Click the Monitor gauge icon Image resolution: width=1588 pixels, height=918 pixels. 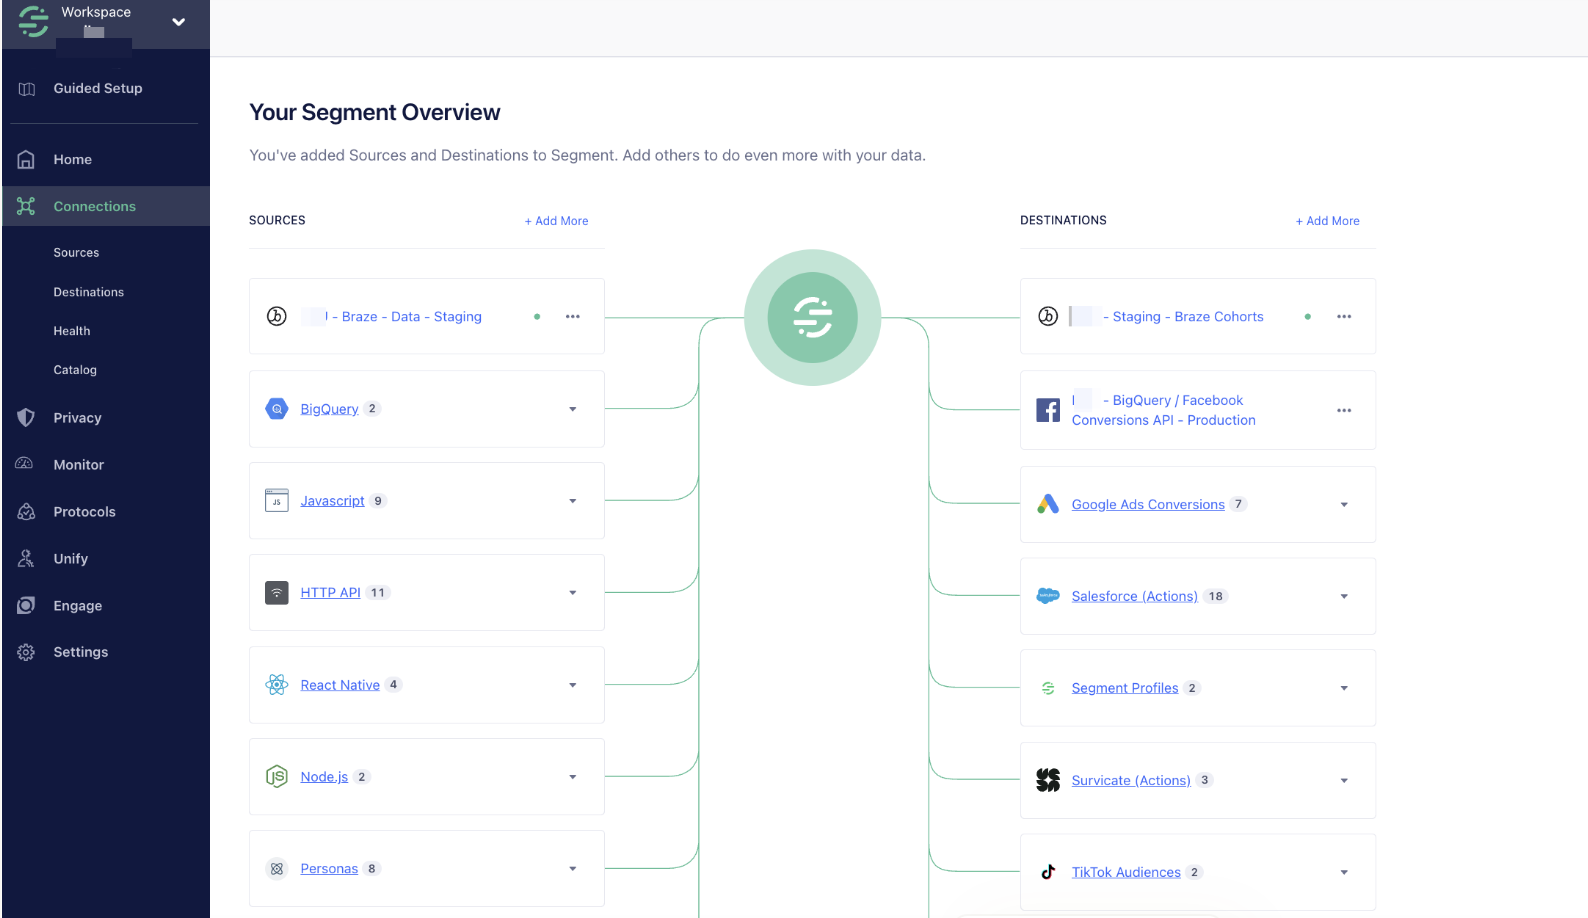coord(25,464)
